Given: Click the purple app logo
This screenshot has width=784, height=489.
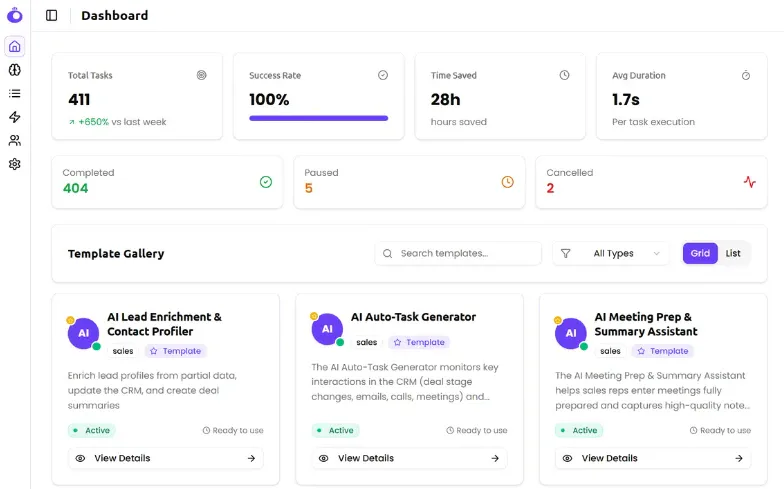Looking at the screenshot, I should pos(14,15).
